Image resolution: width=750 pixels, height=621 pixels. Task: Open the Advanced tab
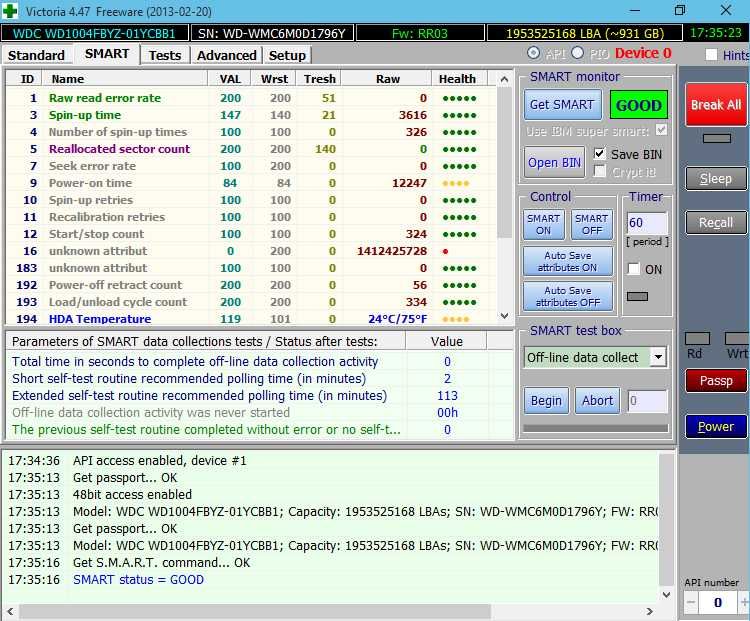point(226,55)
